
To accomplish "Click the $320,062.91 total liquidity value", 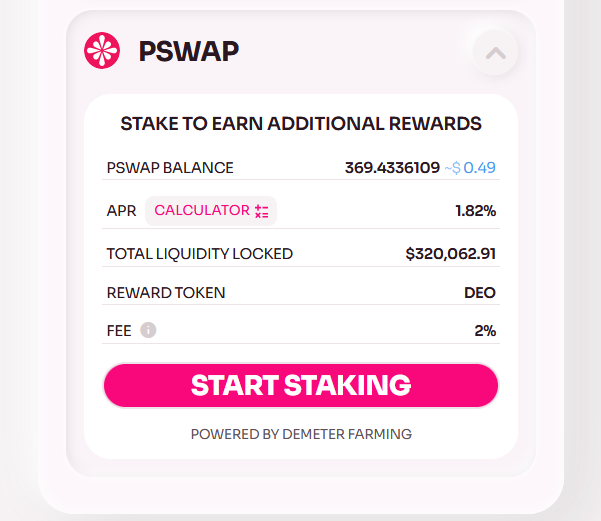I will [451, 254].
